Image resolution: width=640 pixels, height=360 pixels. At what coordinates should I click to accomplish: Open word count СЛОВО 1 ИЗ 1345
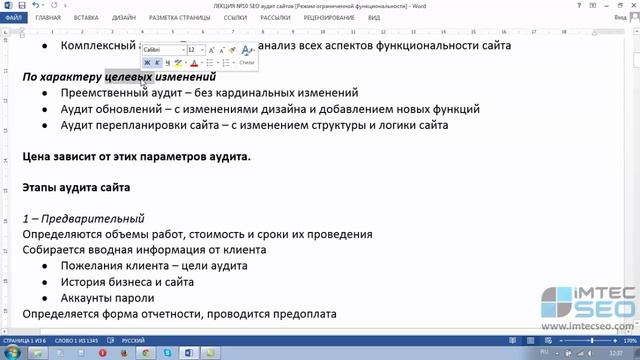tap(76, 340)
